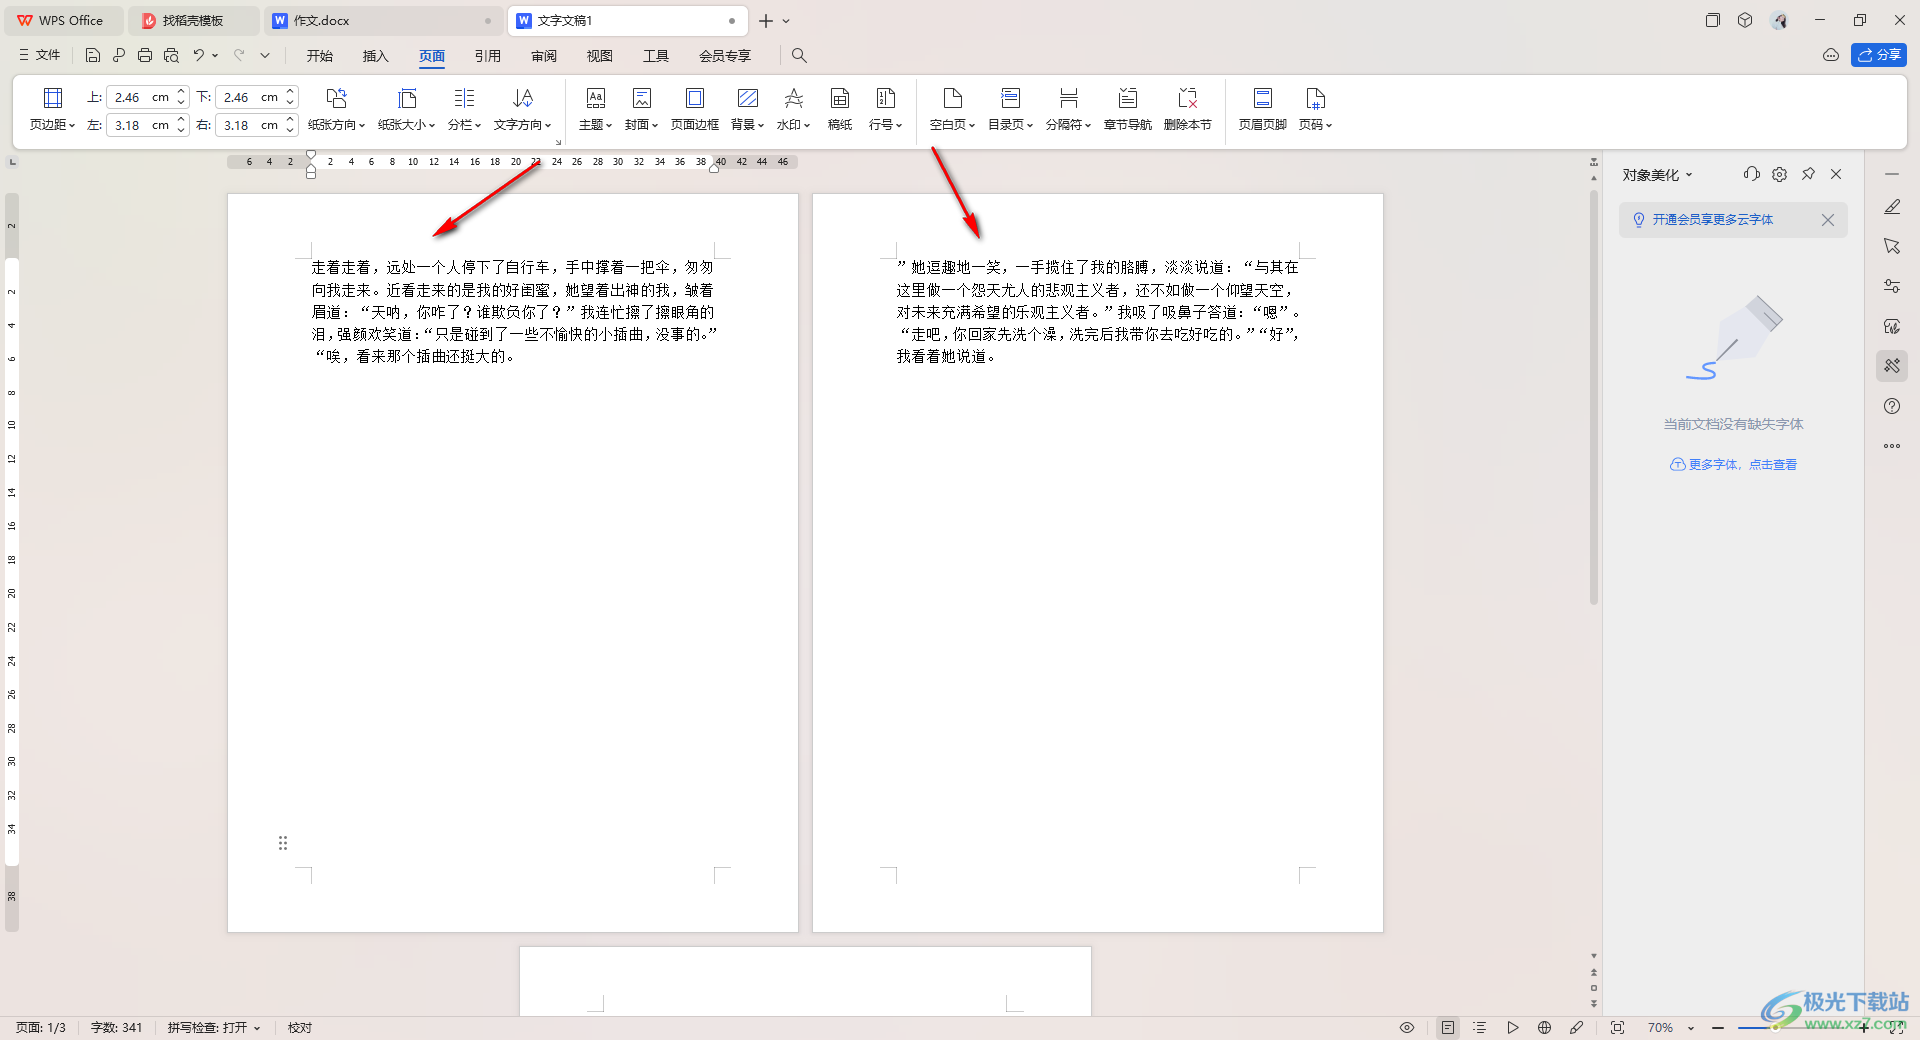
Task: Click the Page Border tool
Action: (695, 109)
